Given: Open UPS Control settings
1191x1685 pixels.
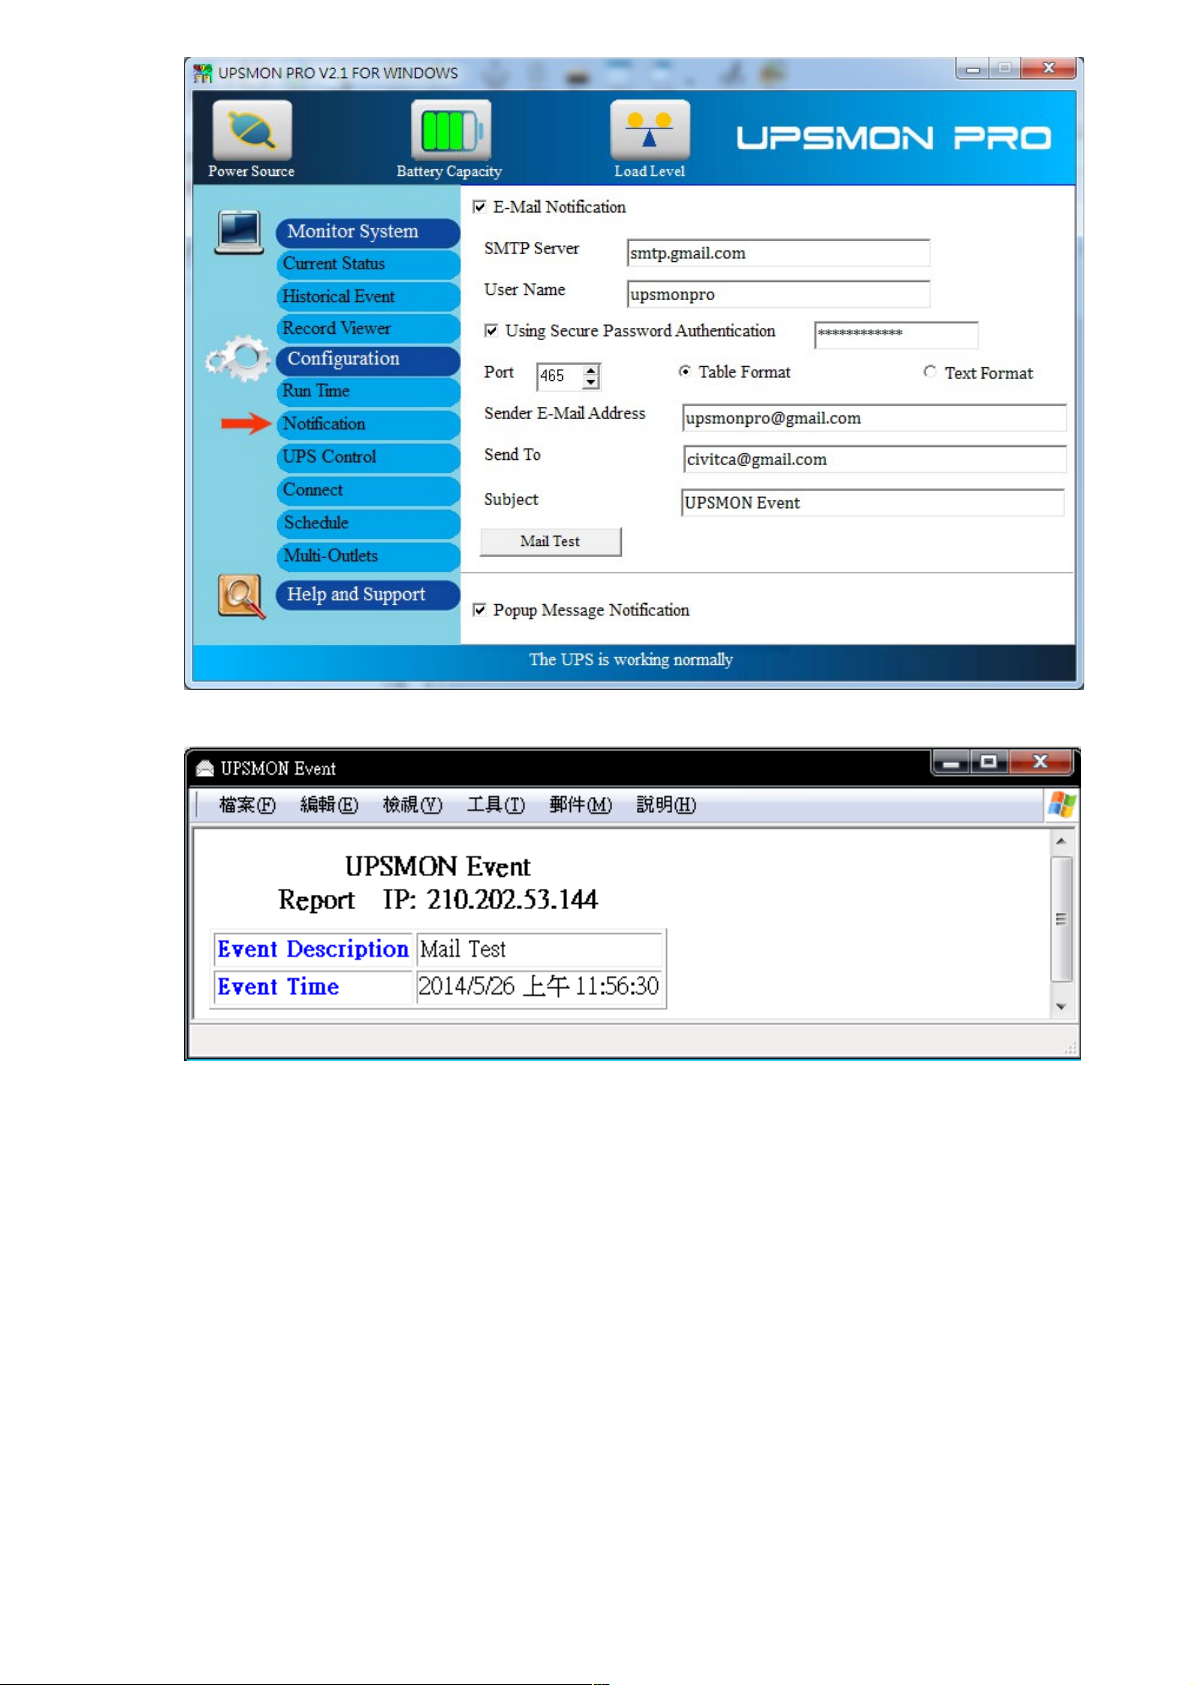Looking at the screenshot, I should click(x=368, y=457).
